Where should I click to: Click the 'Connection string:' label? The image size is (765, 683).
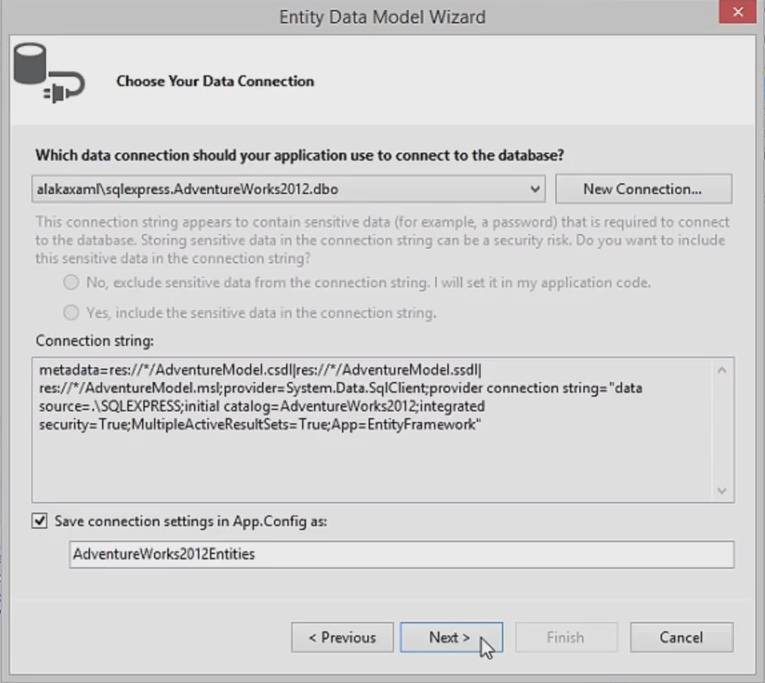pyautogui.click(x=95, y=341)
